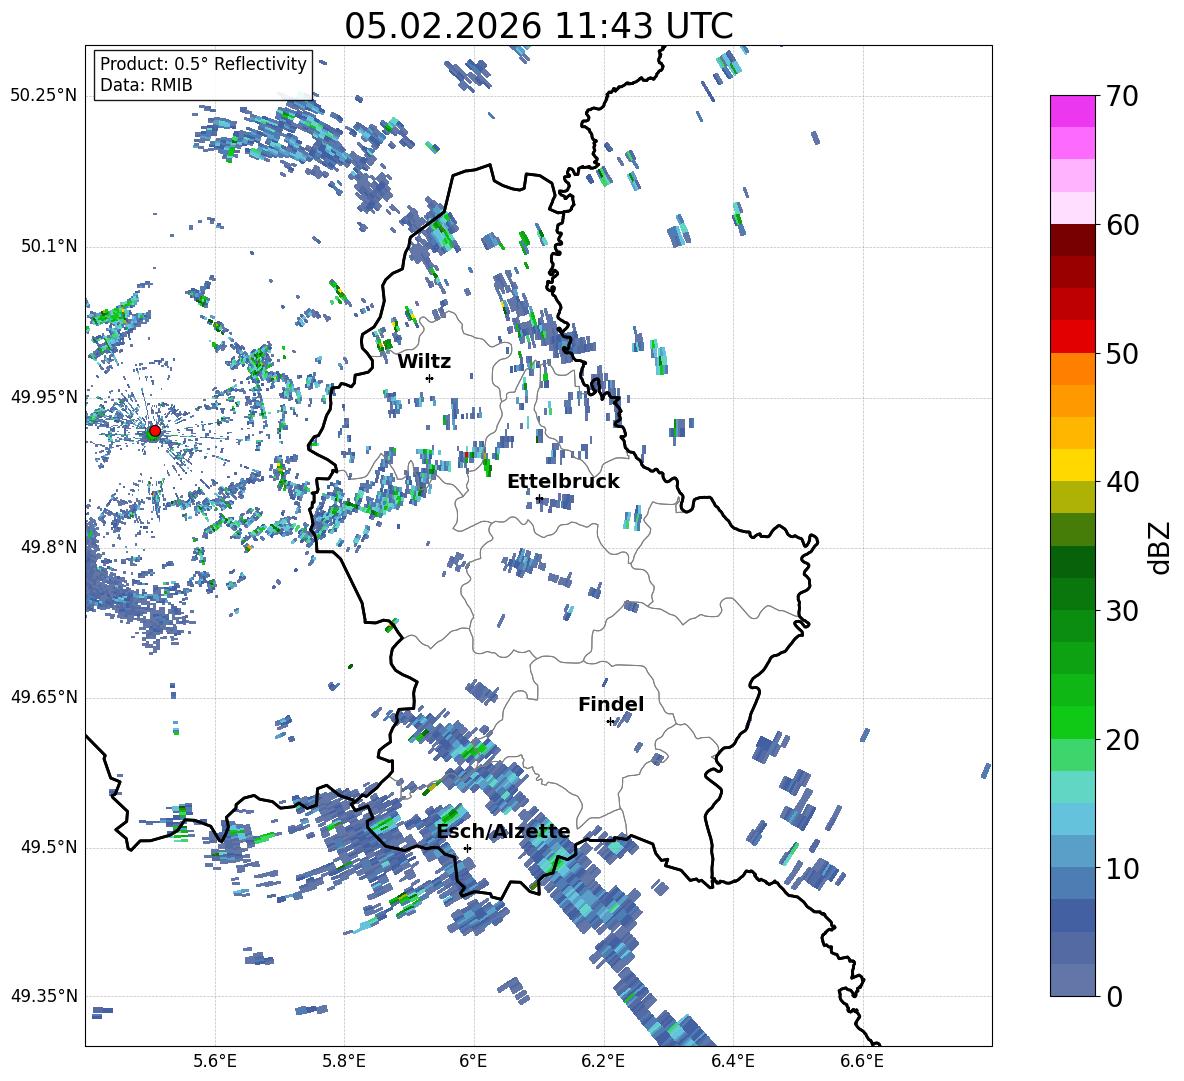The image size is (1184, 1081).
Task: Click the dark red colorbar segment below 60
Action: tap(1072, 240)
